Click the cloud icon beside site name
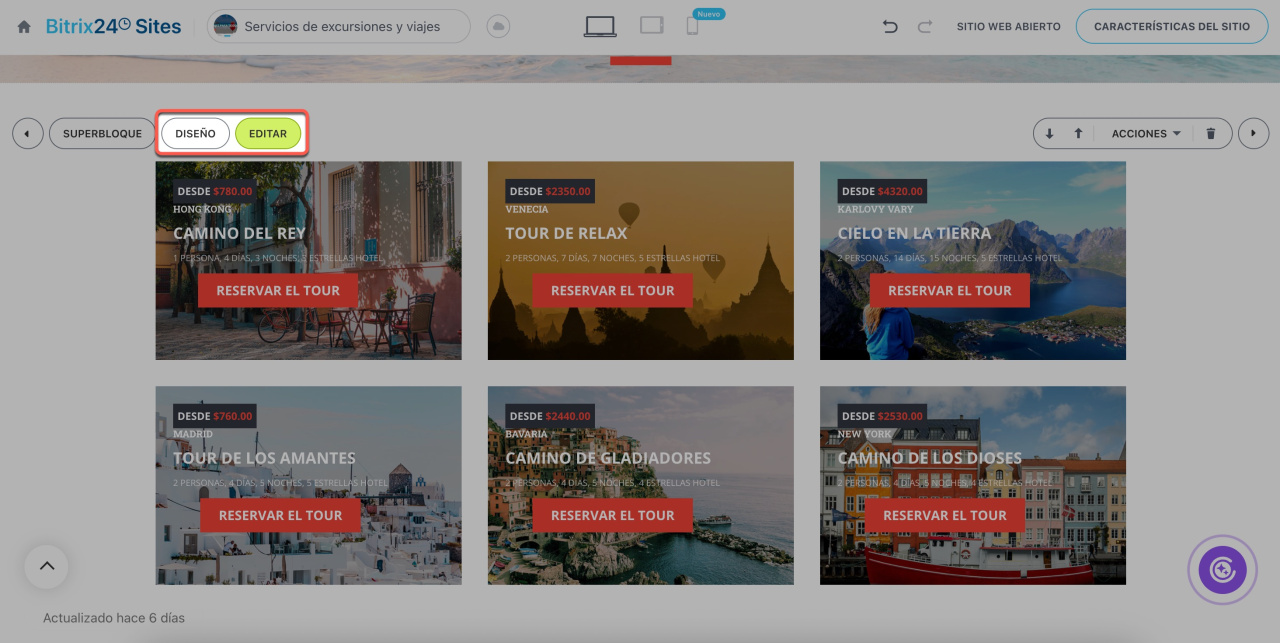This screenshot has width=1280, height=643. (x=498, y=27)
